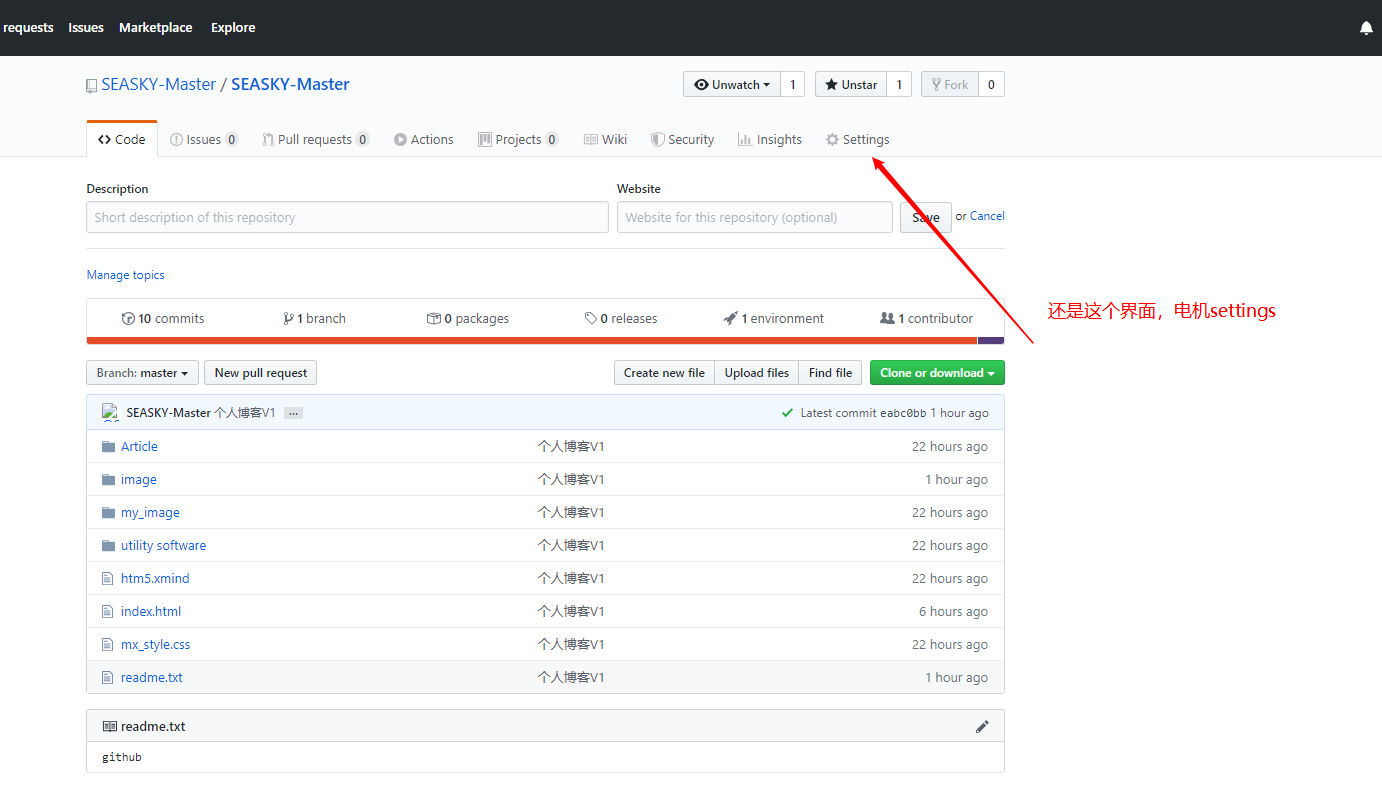Switch to the Issues tab

pyautogui.click(x=204, y=140)
